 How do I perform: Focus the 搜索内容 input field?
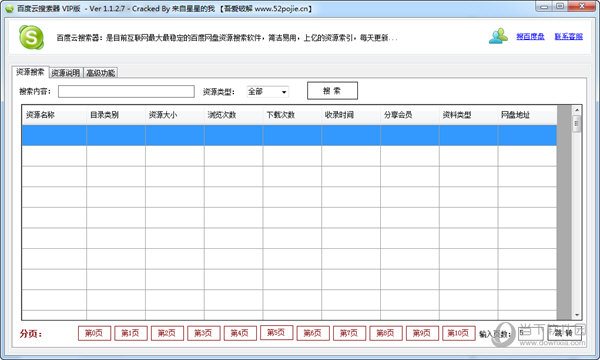click(126, 91)
